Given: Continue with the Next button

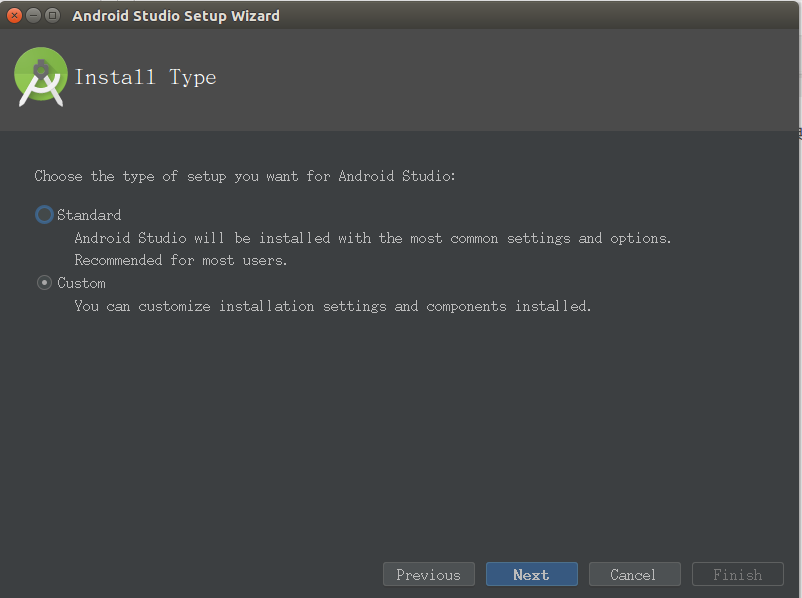Looking at the screenshot, I should coord(531,574).
